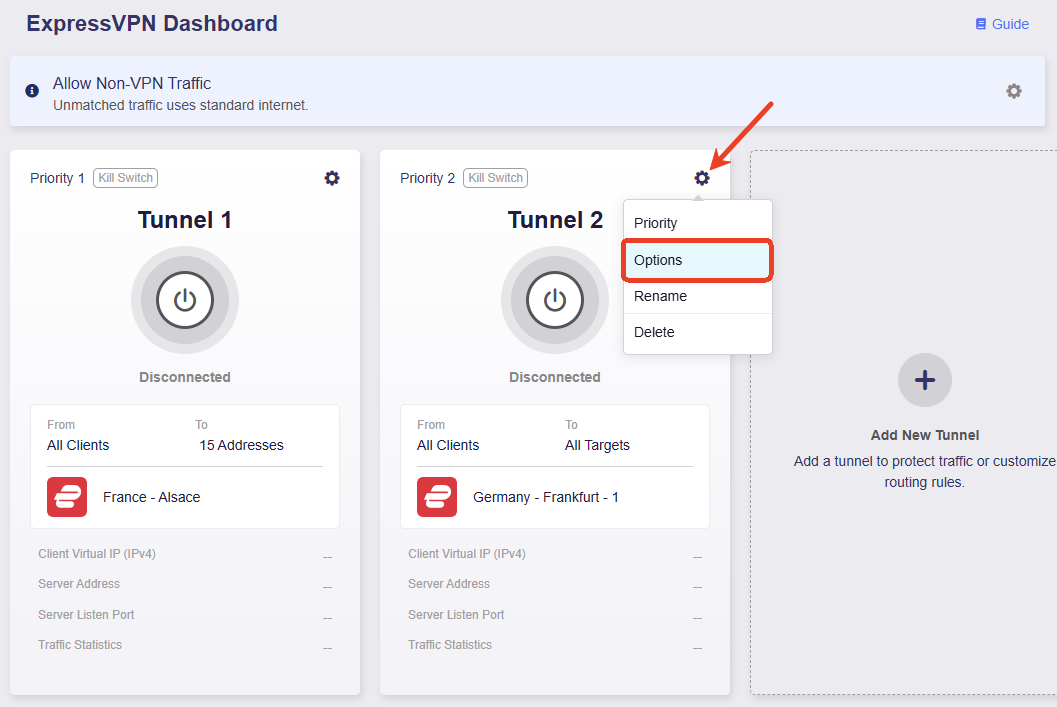
Task: Toggle Kill Switch badge on Tunnel 1
Action: click(x=125, y=178)
